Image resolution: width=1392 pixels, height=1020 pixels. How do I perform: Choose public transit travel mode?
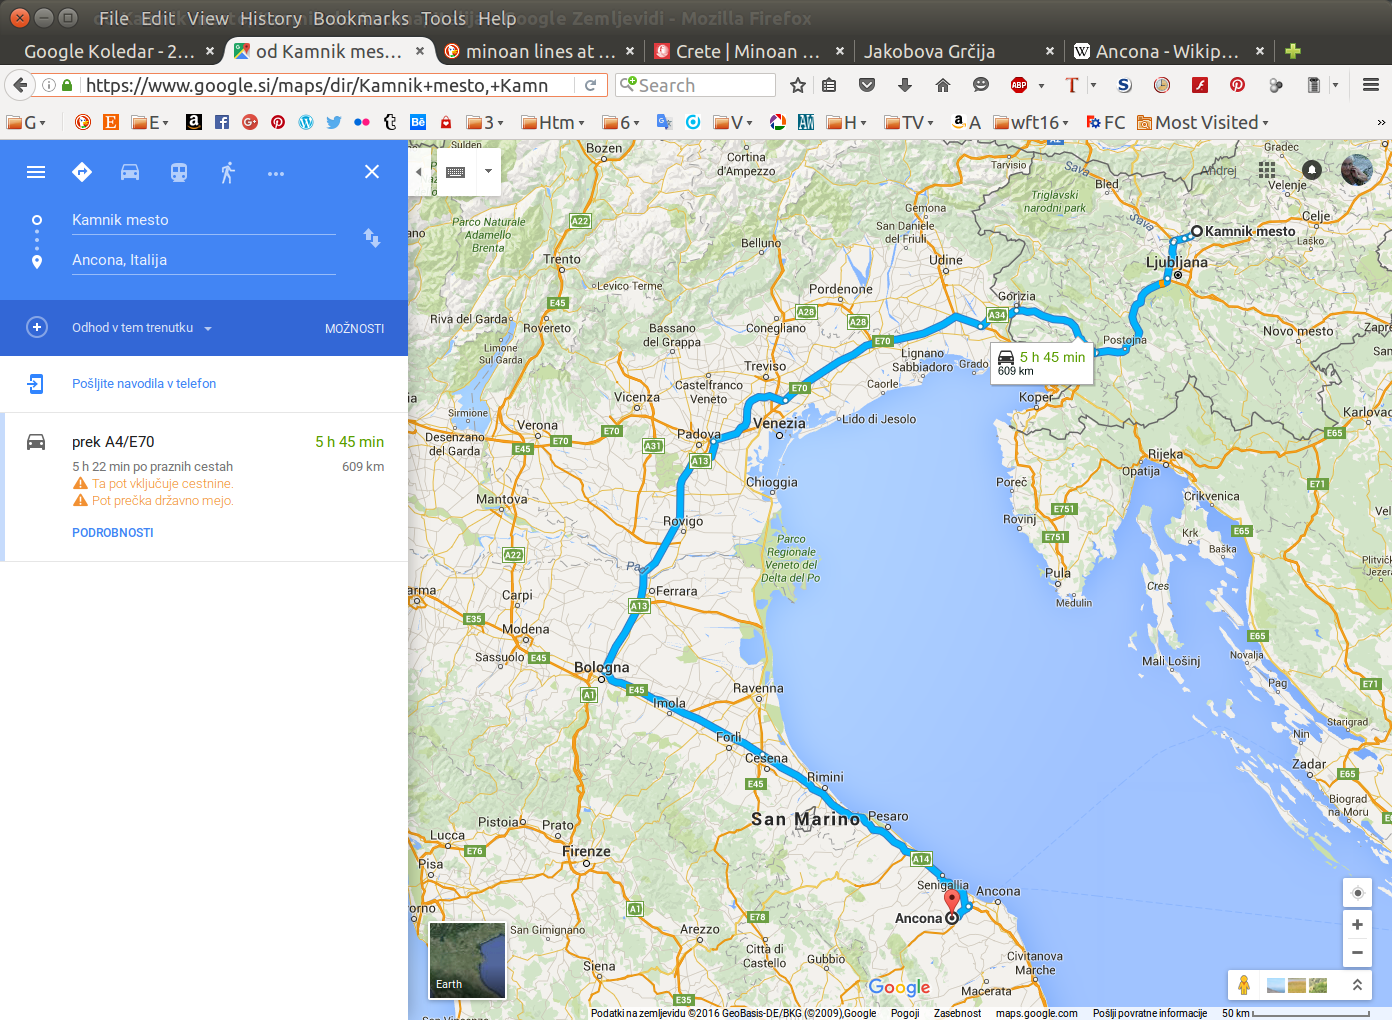pyautogui.click(x=179, y=172)
